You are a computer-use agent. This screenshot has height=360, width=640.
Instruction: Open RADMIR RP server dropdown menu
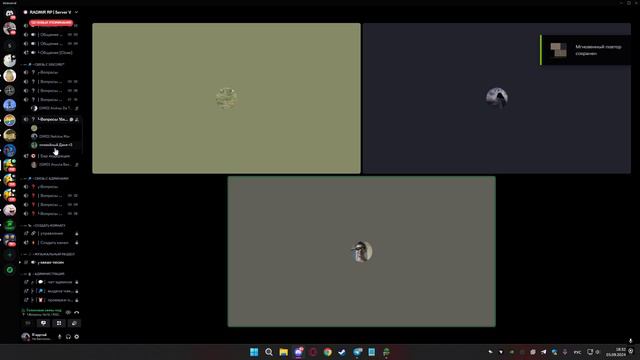(51, 12)
